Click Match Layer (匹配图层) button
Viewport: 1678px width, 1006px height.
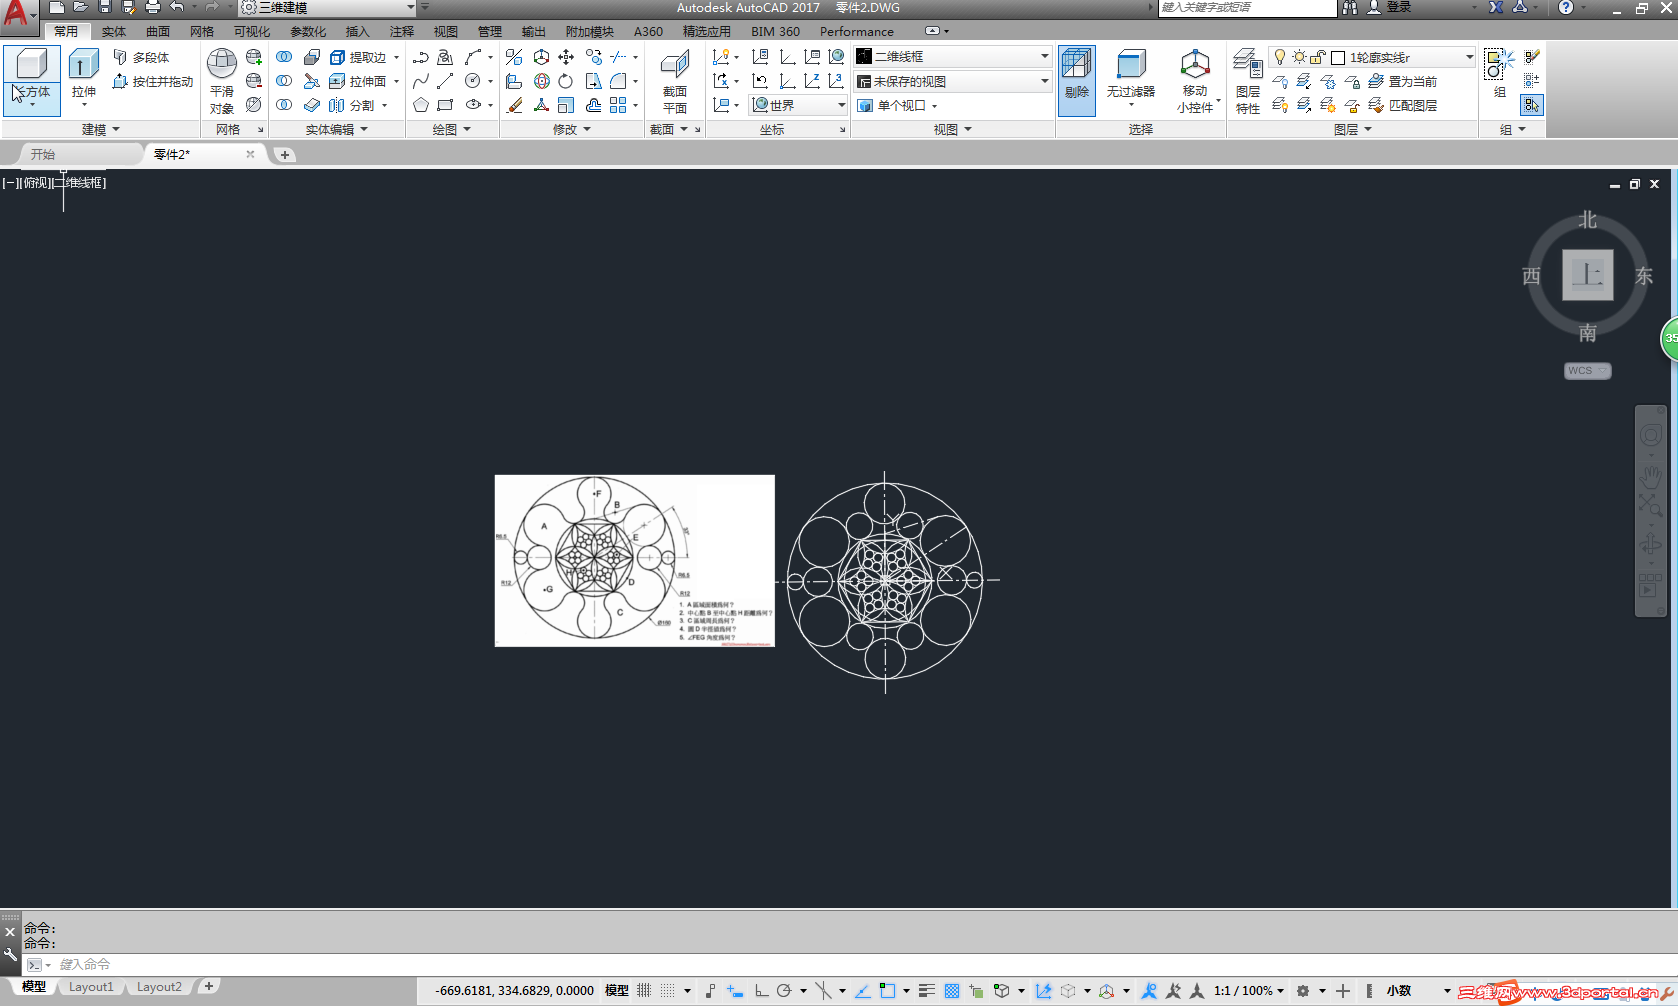point(1403,105)
